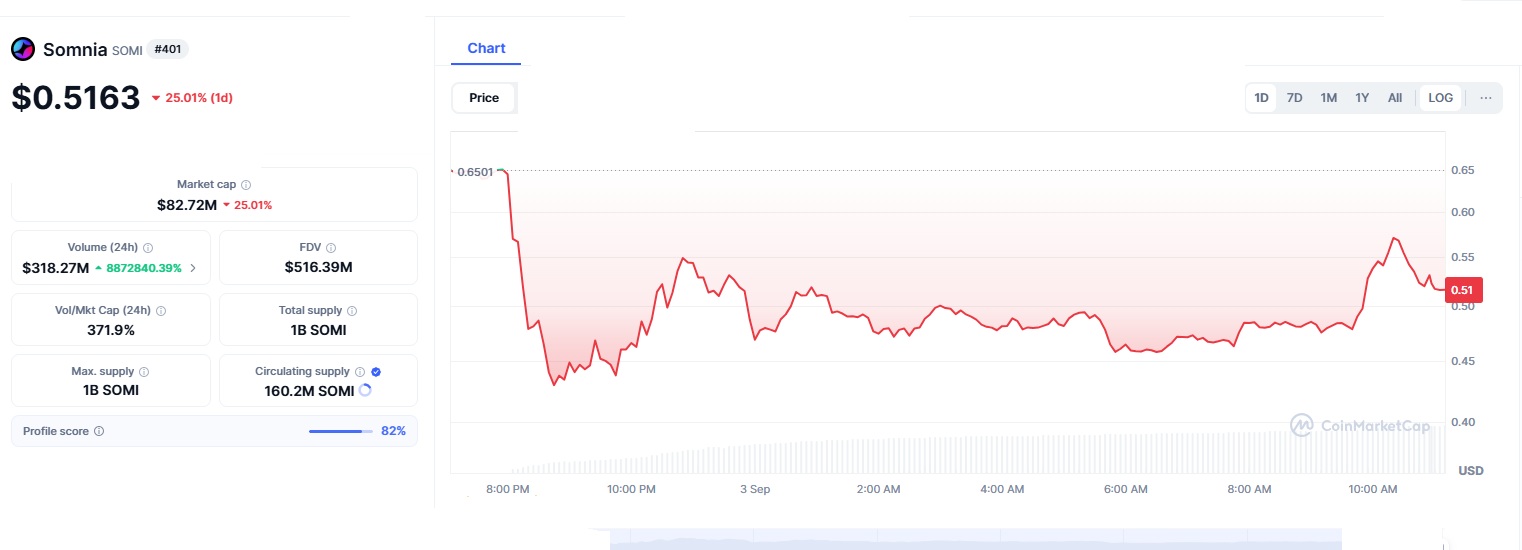Open FDV info icon
This screenshot has height=550, width=1522.
click(x=331, y=247)
